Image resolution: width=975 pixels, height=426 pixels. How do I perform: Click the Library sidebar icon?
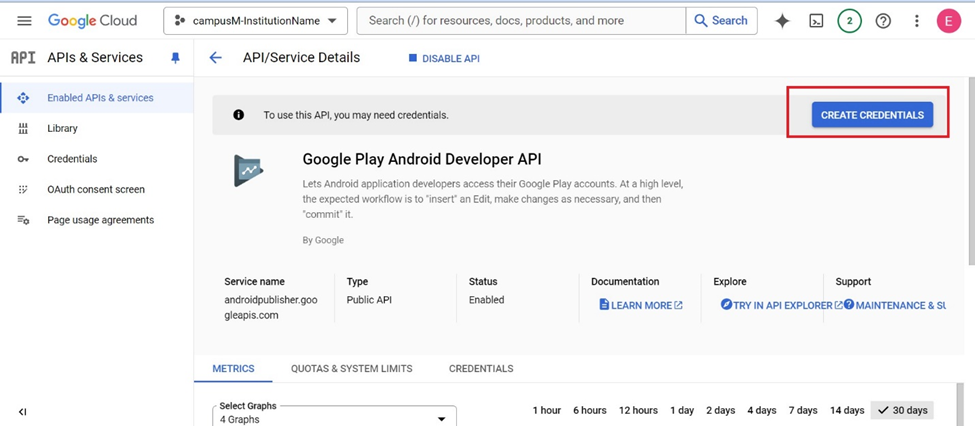pos(23,129)
